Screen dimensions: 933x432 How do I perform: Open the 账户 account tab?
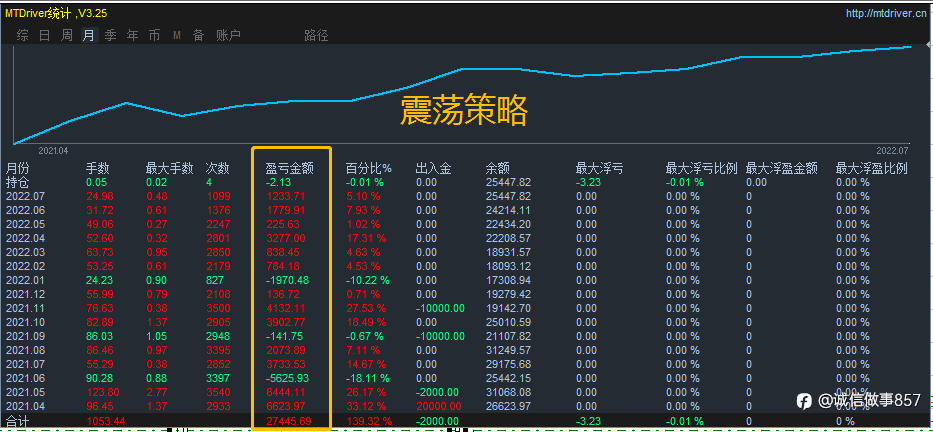coord(228,35)
